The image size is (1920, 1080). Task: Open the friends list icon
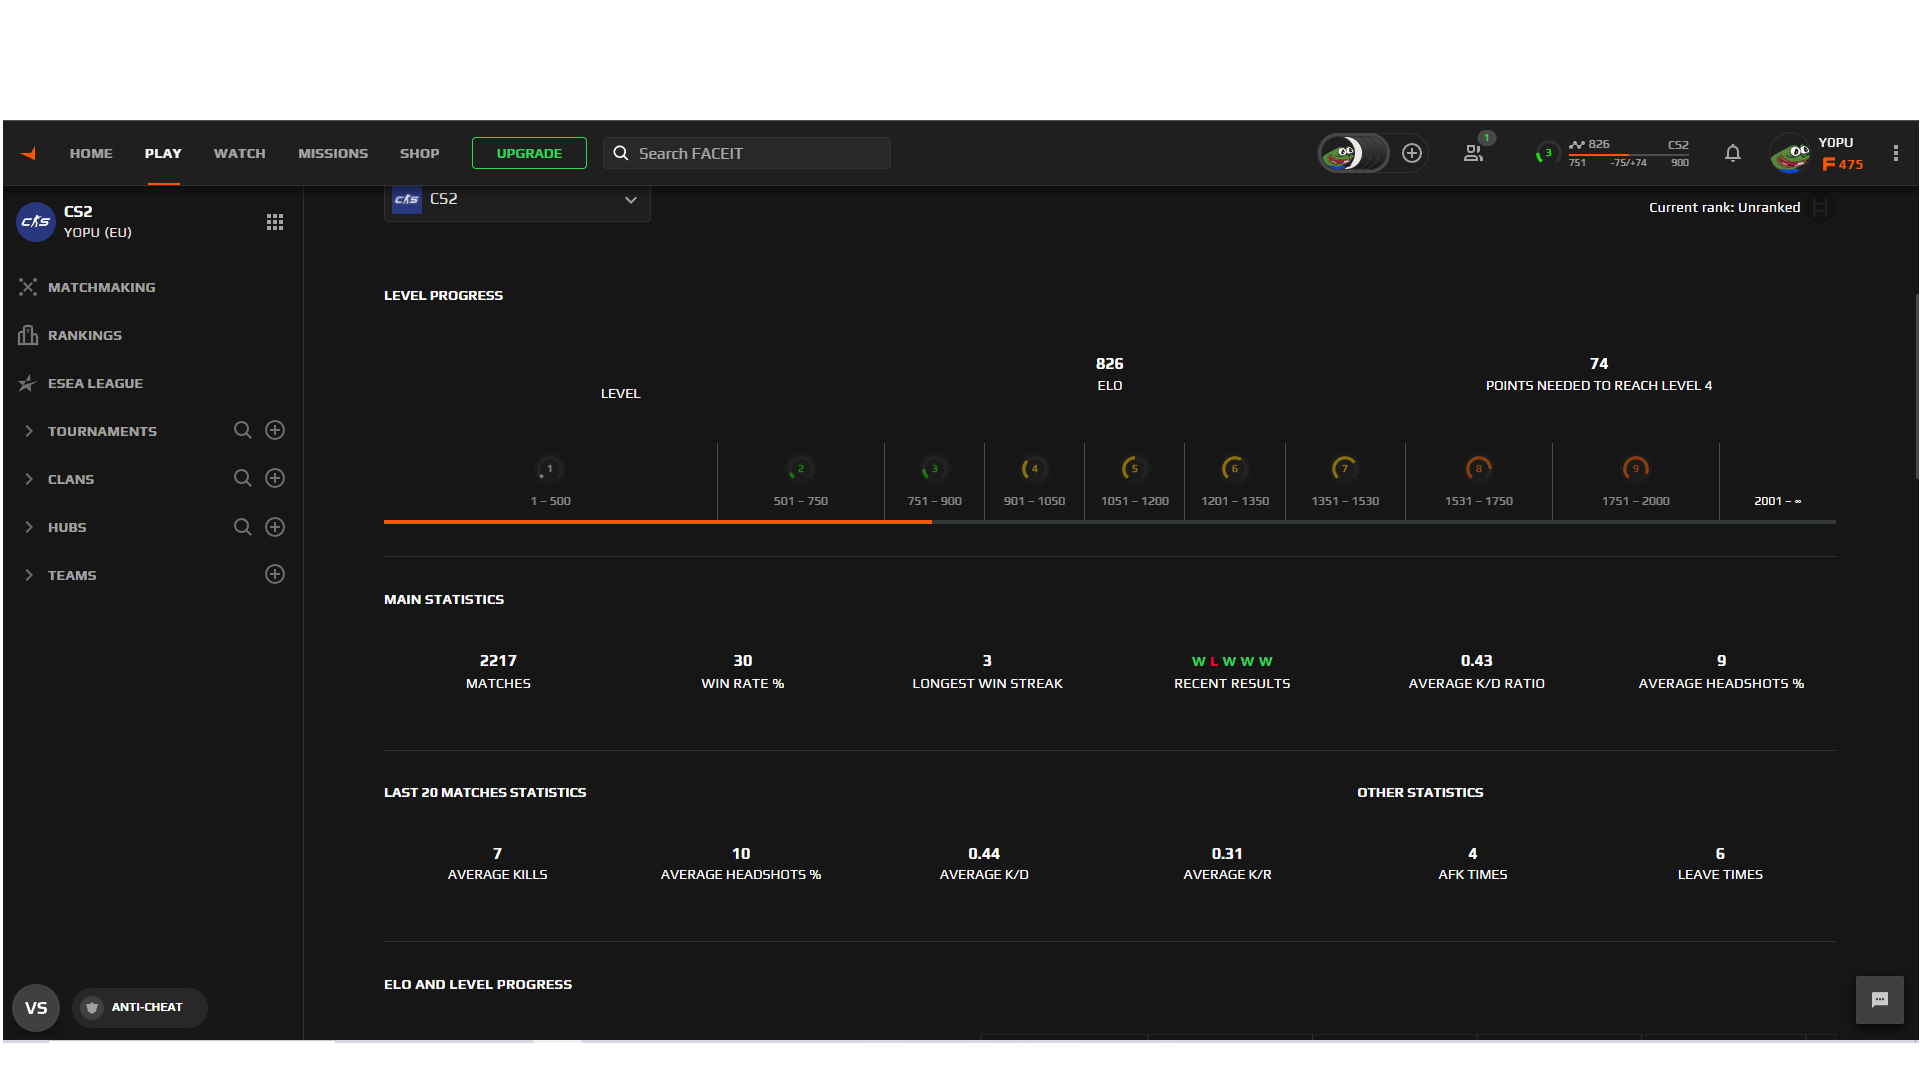1474,153
